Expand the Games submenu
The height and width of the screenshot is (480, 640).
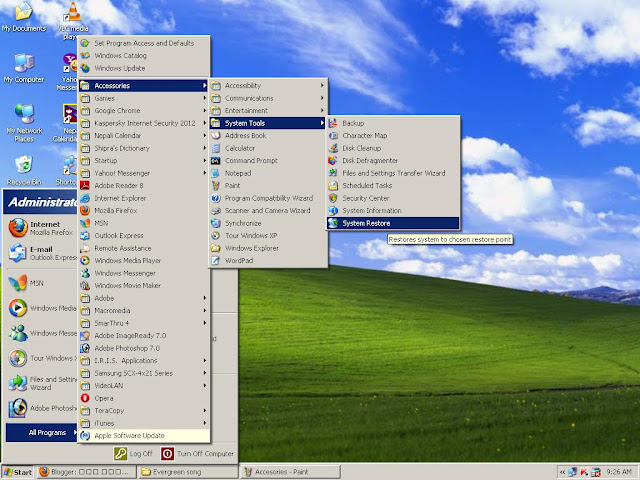pyautogui.click(x=144, y=98)
